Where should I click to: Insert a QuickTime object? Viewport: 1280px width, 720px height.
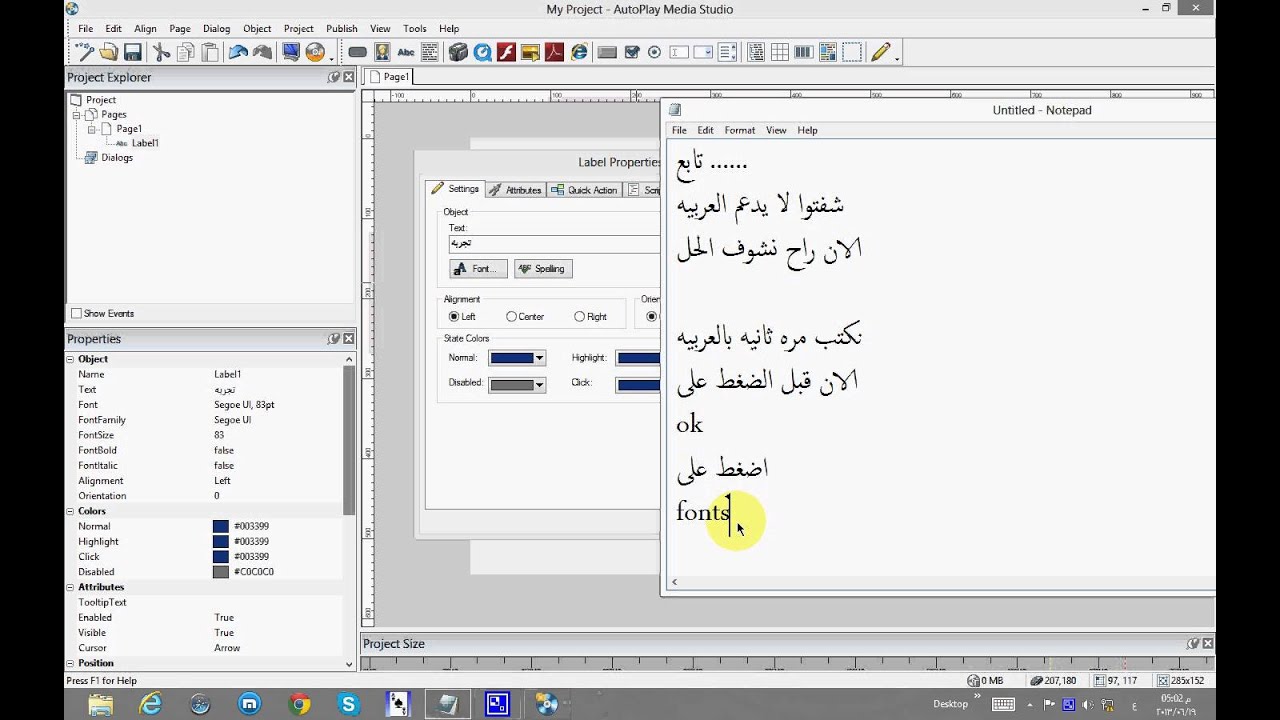tap(482, 52)
